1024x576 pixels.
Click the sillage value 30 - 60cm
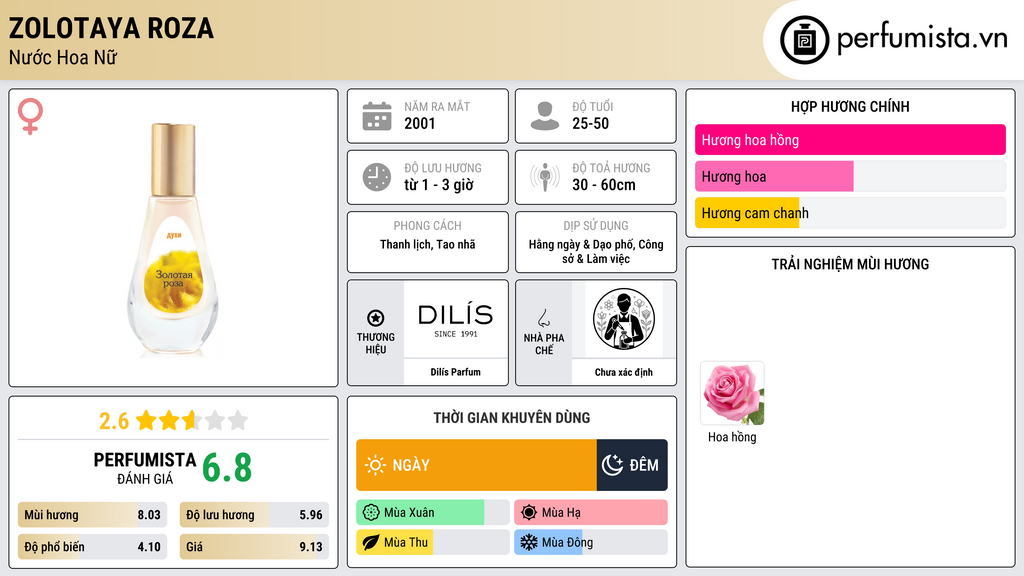603,185
